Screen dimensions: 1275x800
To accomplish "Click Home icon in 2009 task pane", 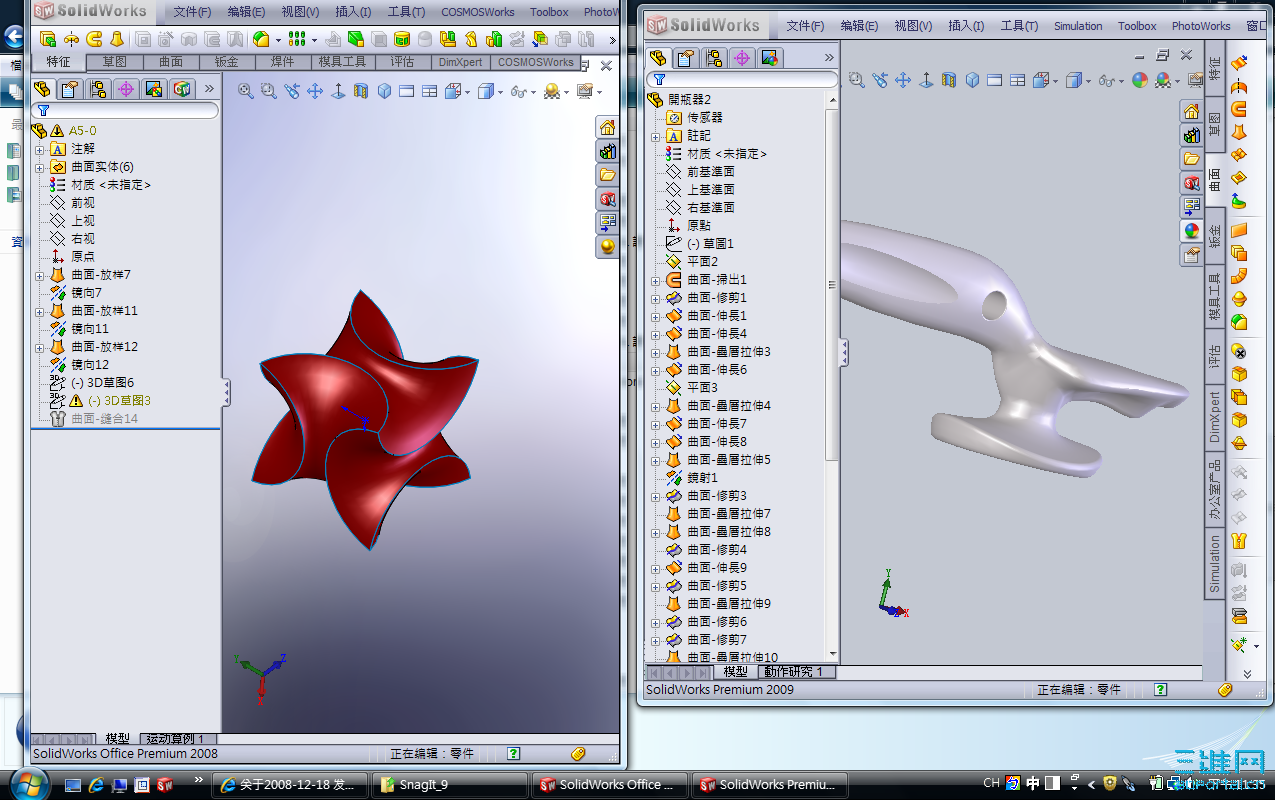I will (1191, 111).
